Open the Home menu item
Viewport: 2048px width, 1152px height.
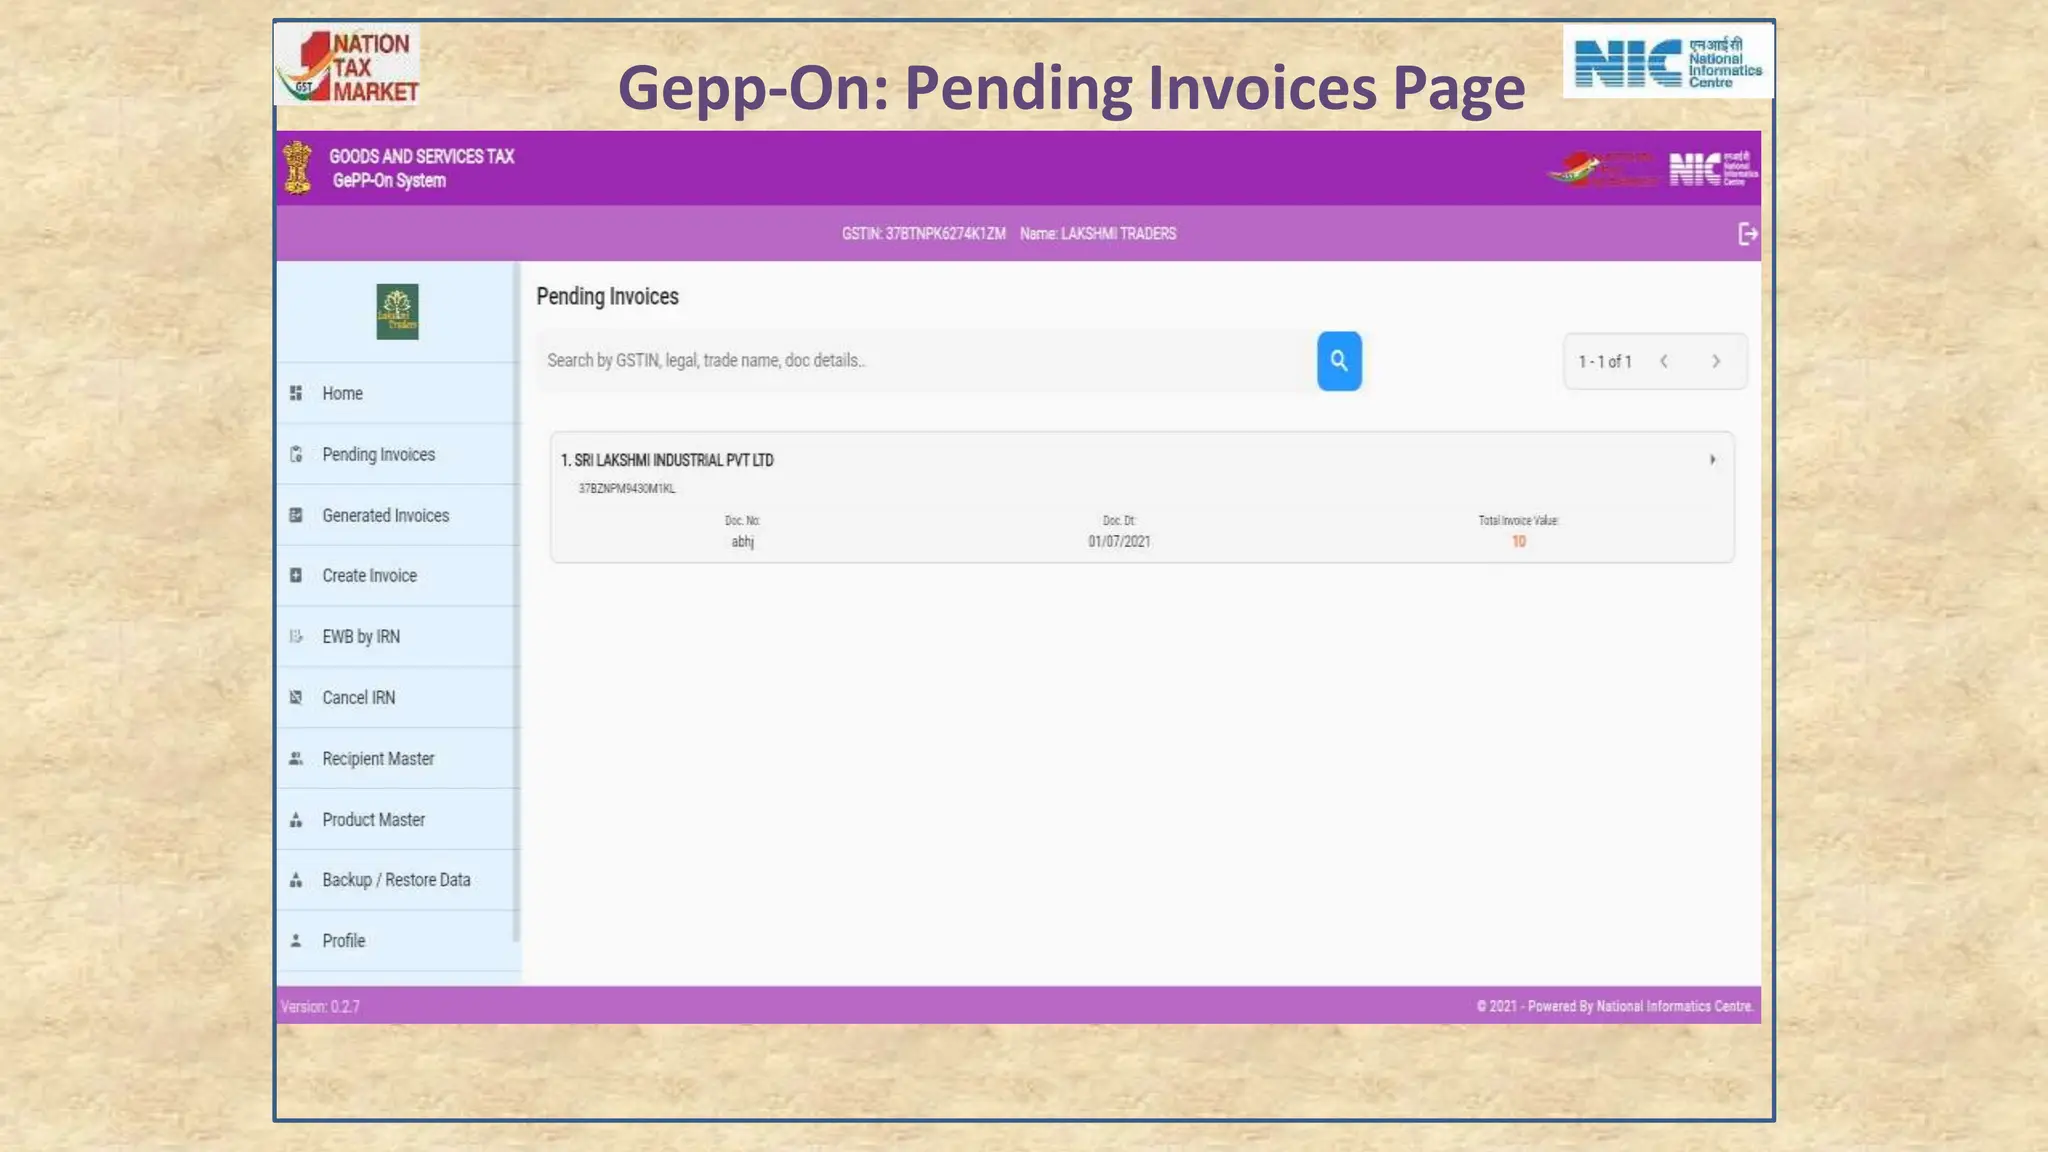(398, 393)
